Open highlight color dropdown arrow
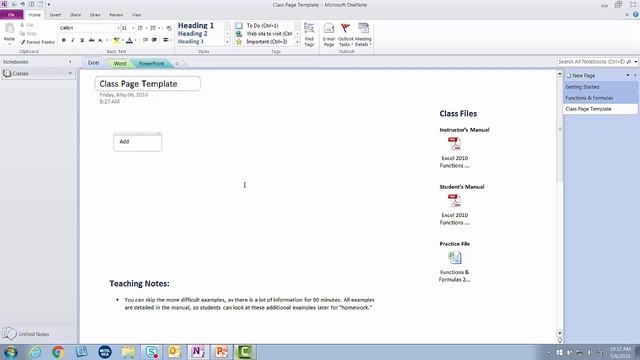The height and width of the screenshot is (360, 640). pyautogui.click(x=122, y=40)
